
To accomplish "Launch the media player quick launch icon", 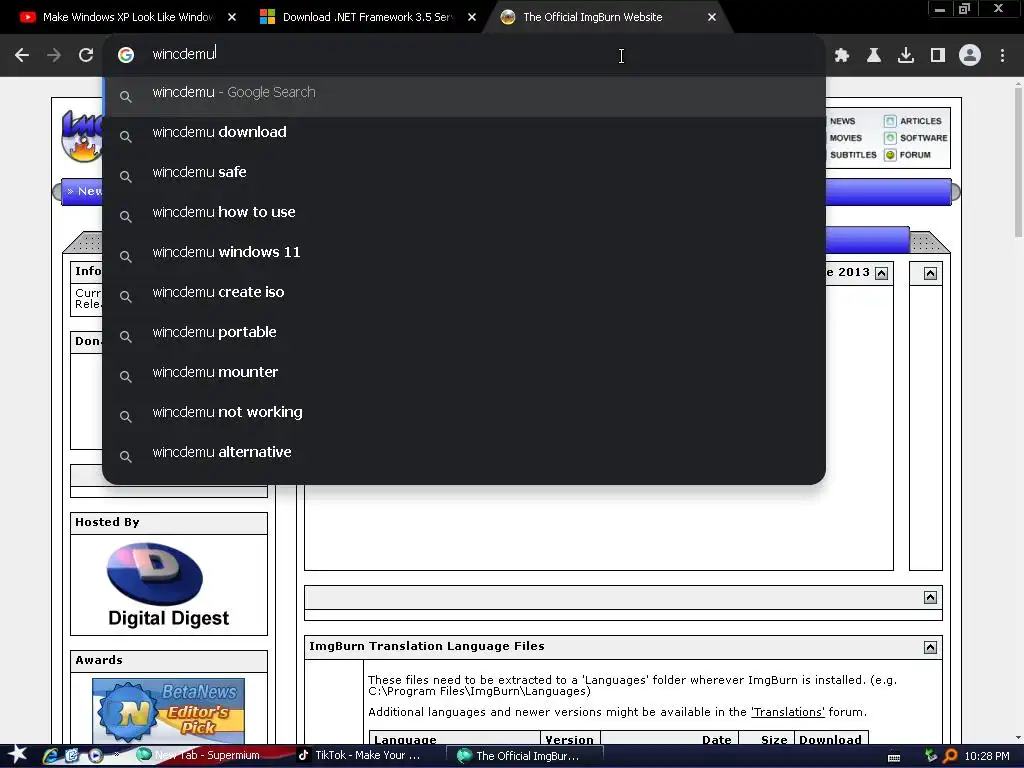I will pyautogui.click(x=95, y=756).
